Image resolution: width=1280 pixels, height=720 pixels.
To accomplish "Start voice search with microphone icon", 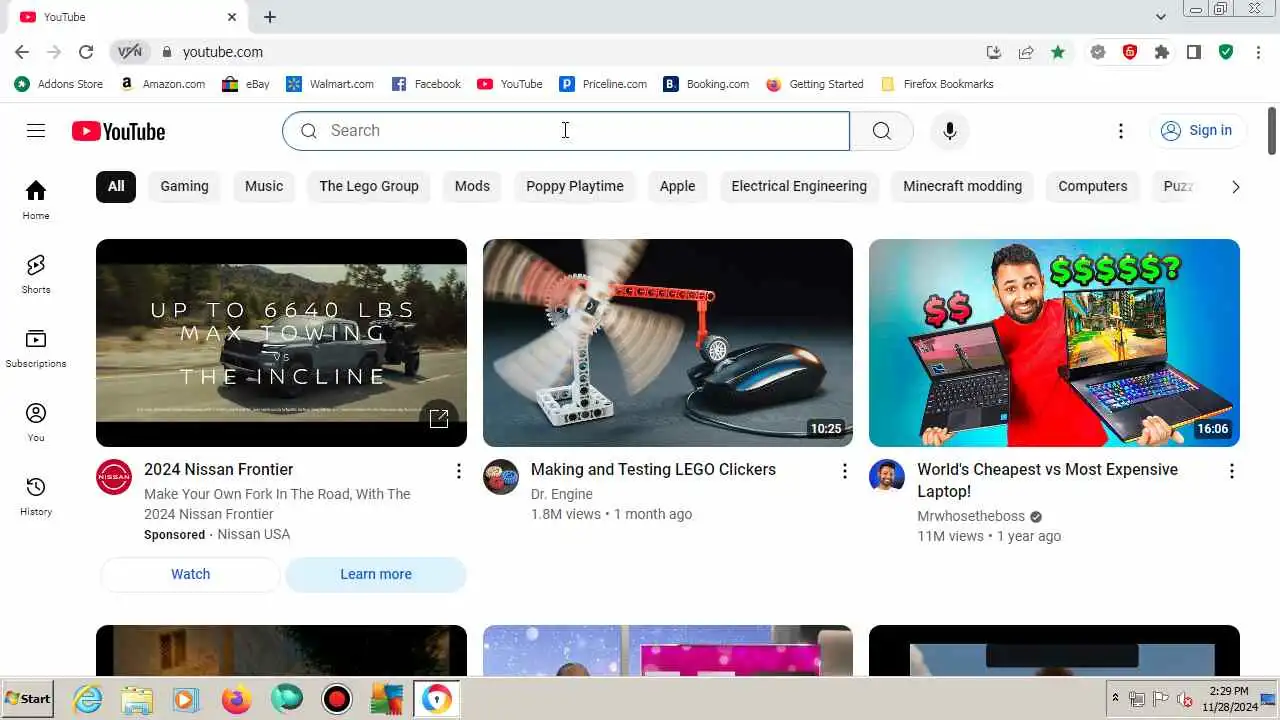I will tap(950, 131).
